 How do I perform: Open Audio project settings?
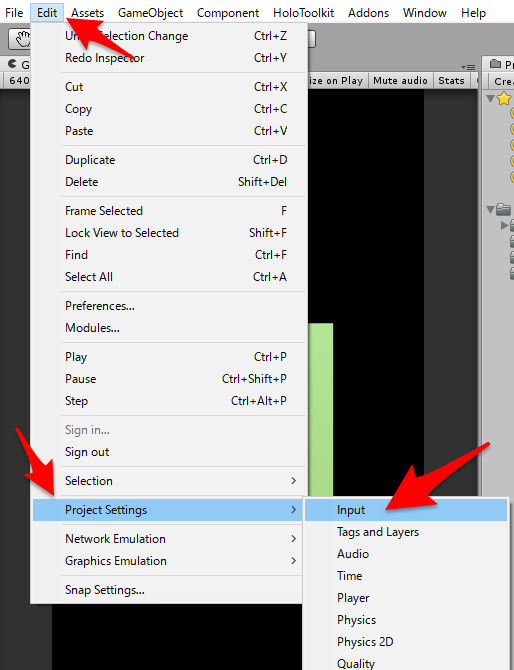point(406,554)
